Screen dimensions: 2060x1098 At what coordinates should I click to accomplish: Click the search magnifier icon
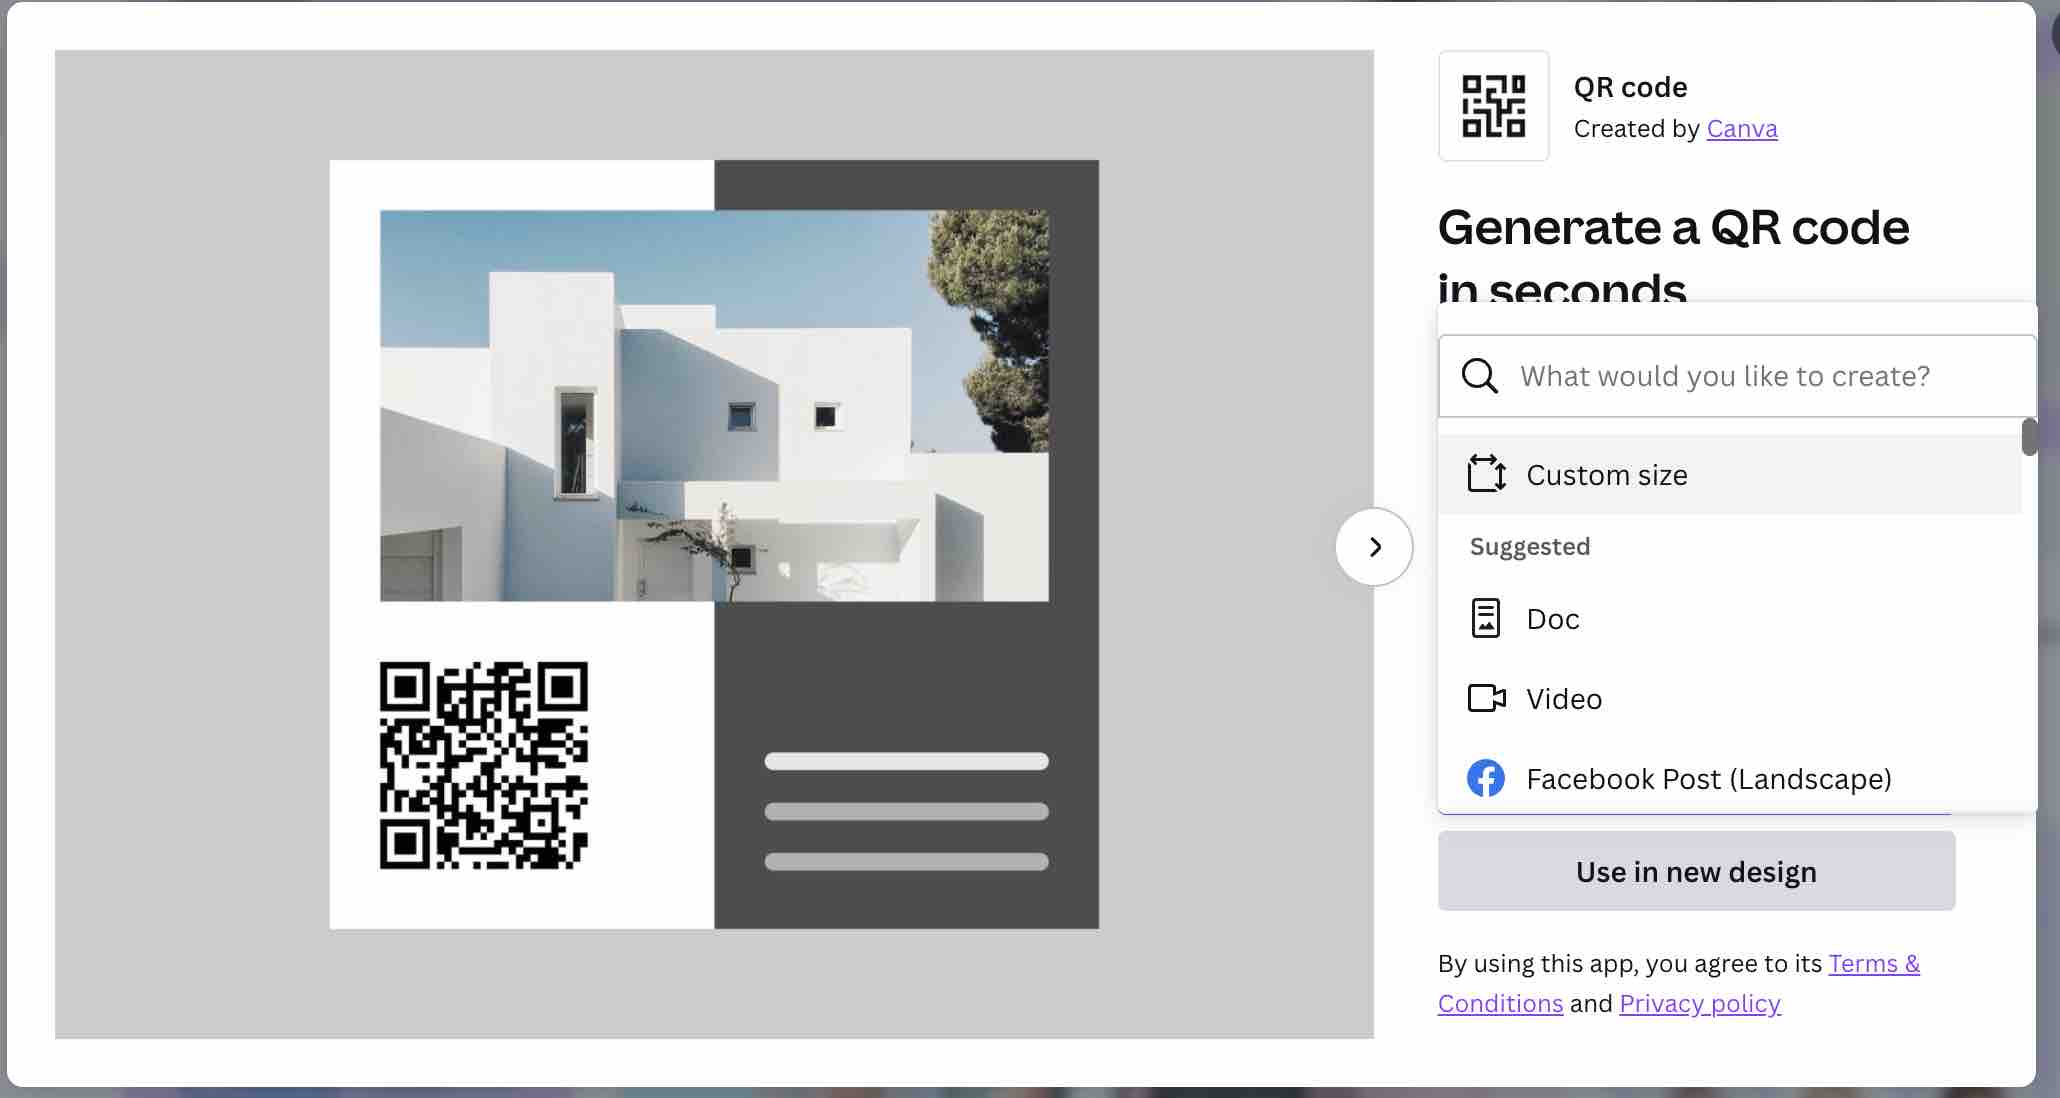pos(1479,376)
